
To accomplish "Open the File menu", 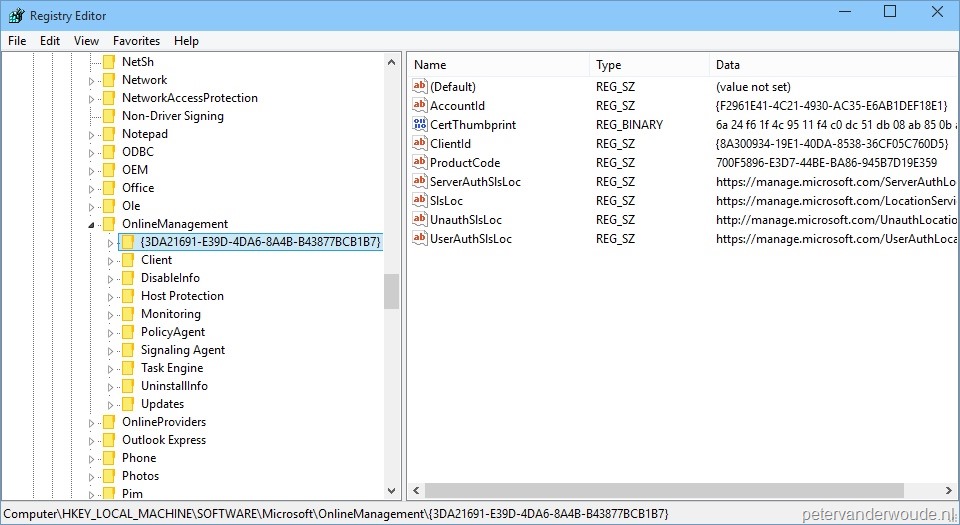I will click(17, 40).
